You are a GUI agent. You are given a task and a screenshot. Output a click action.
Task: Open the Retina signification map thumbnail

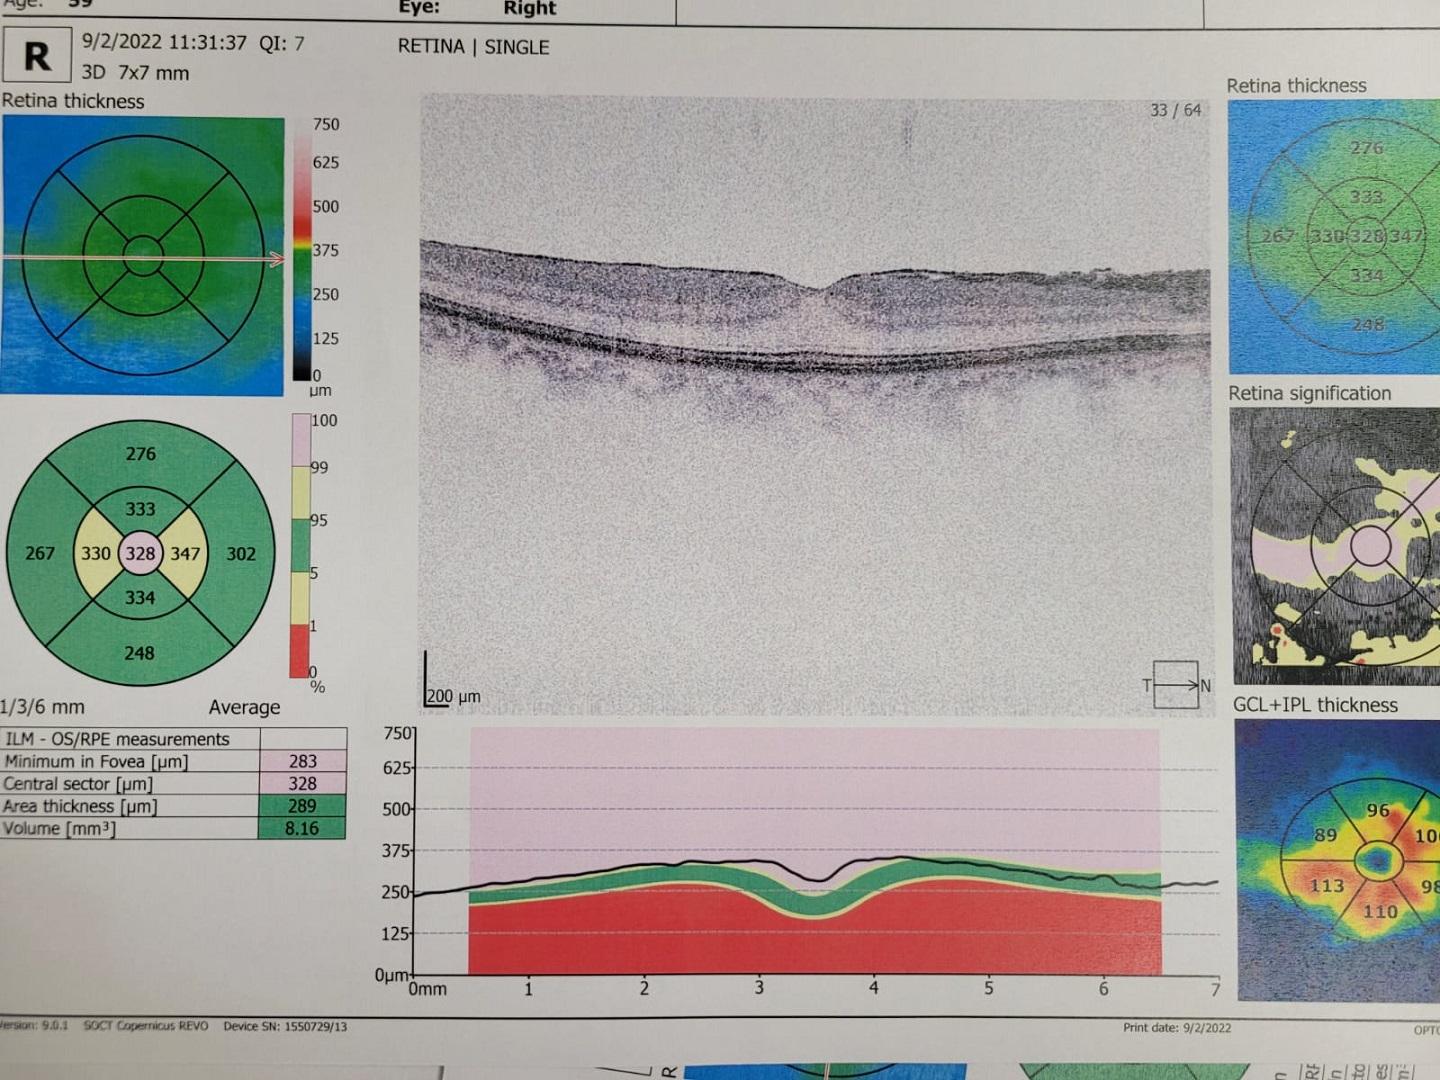(x=1334, y=546)
